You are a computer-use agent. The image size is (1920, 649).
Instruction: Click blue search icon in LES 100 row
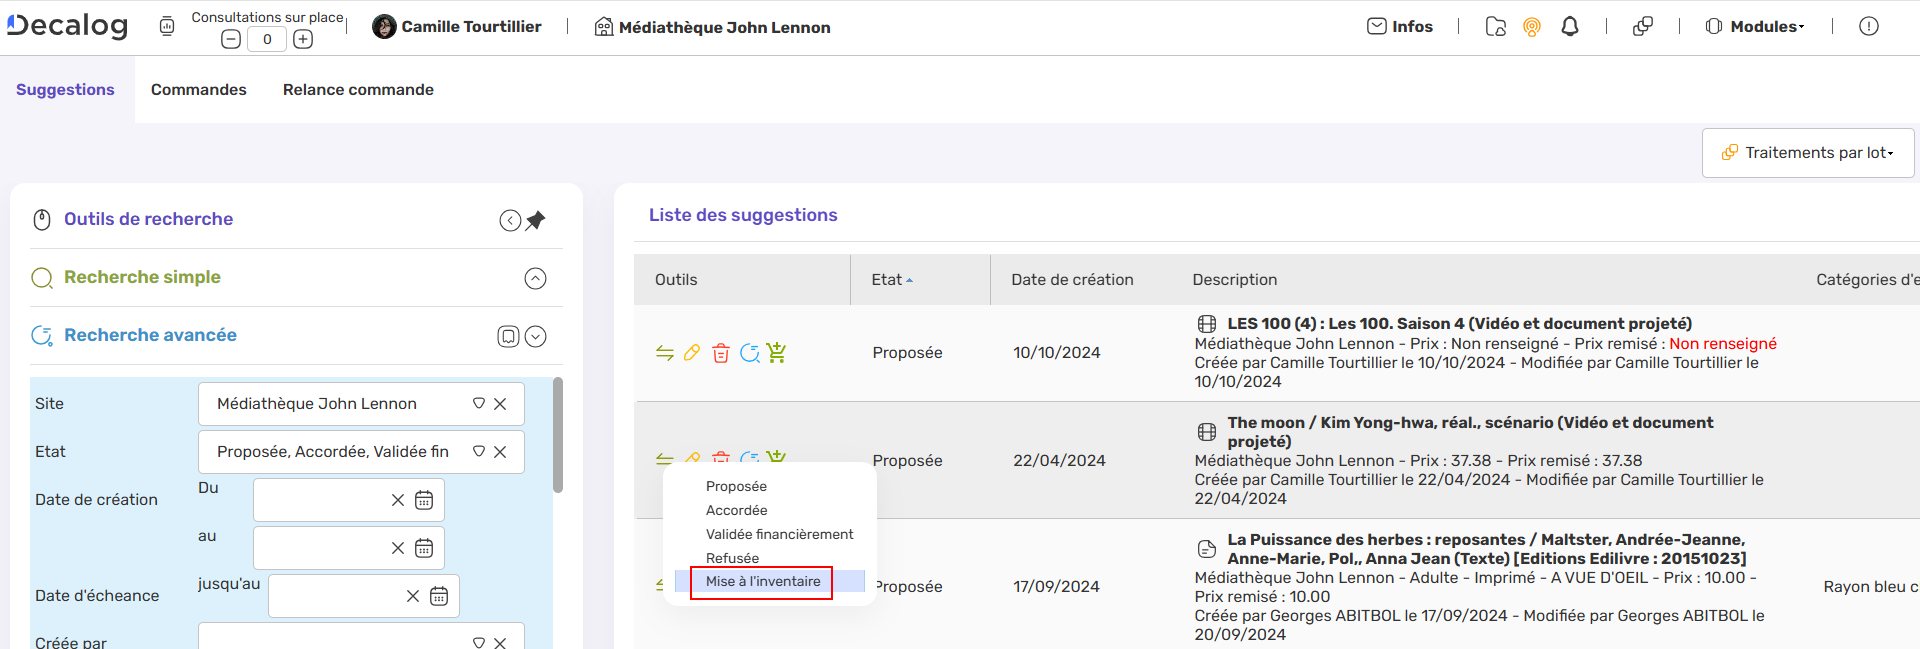pyautogui.click(x=749, y=353)
